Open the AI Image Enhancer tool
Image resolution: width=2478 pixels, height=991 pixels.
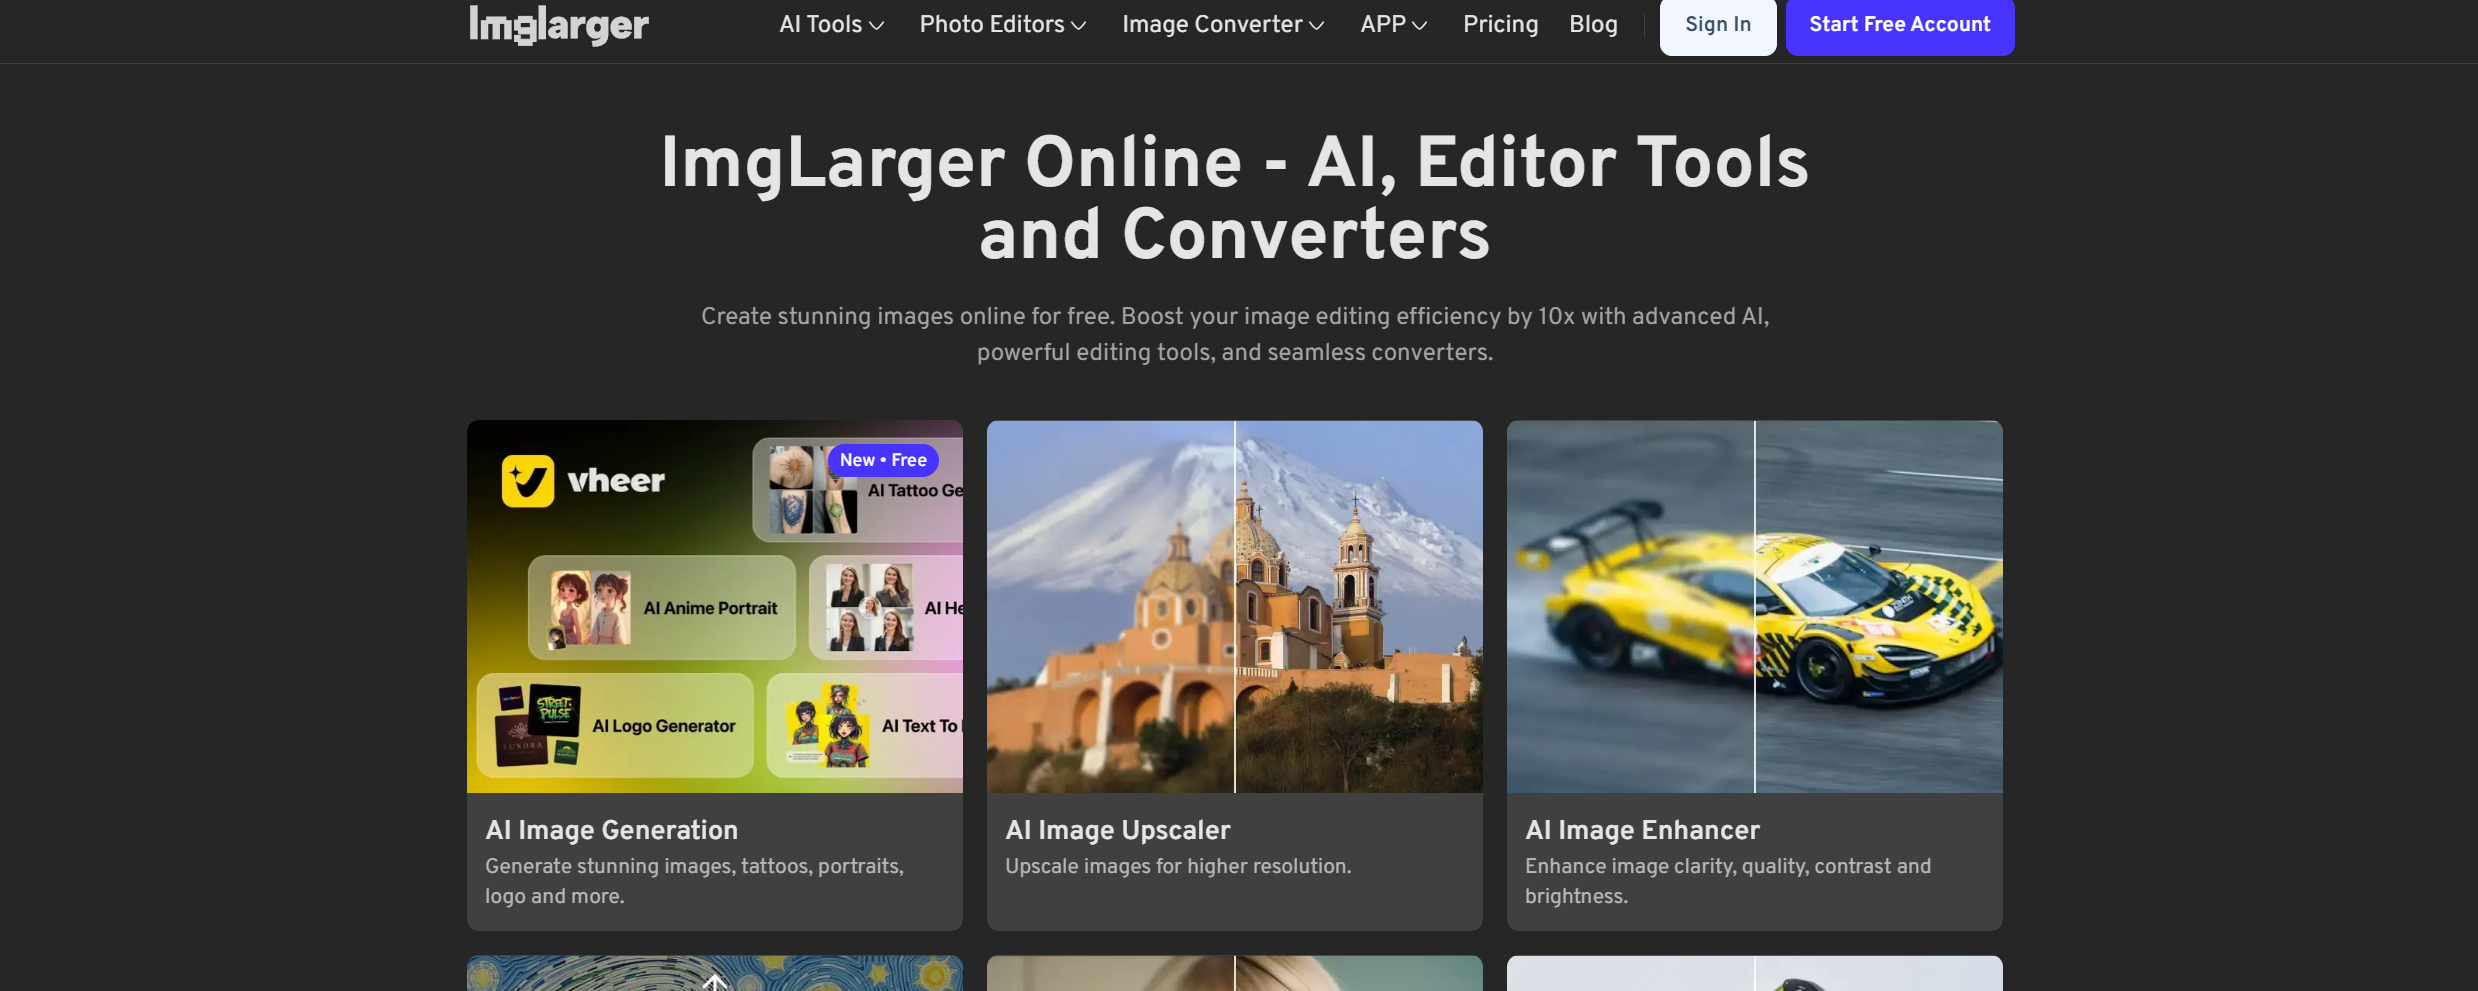1641,830
